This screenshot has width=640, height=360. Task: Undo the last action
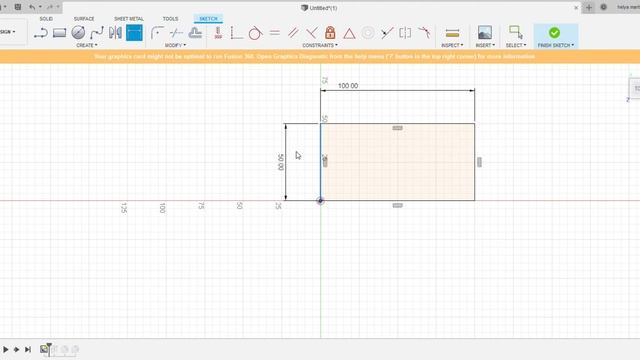coord(32,7)
